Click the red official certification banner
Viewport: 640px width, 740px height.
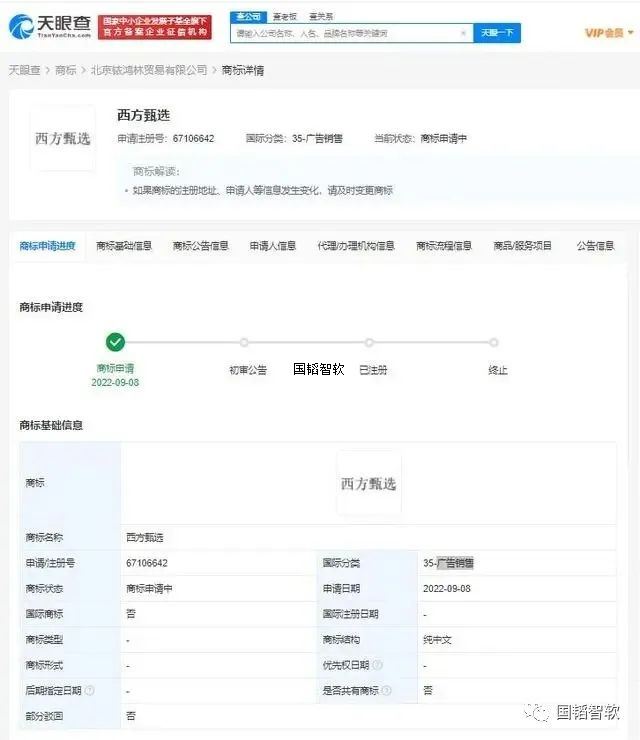(155, 27)
